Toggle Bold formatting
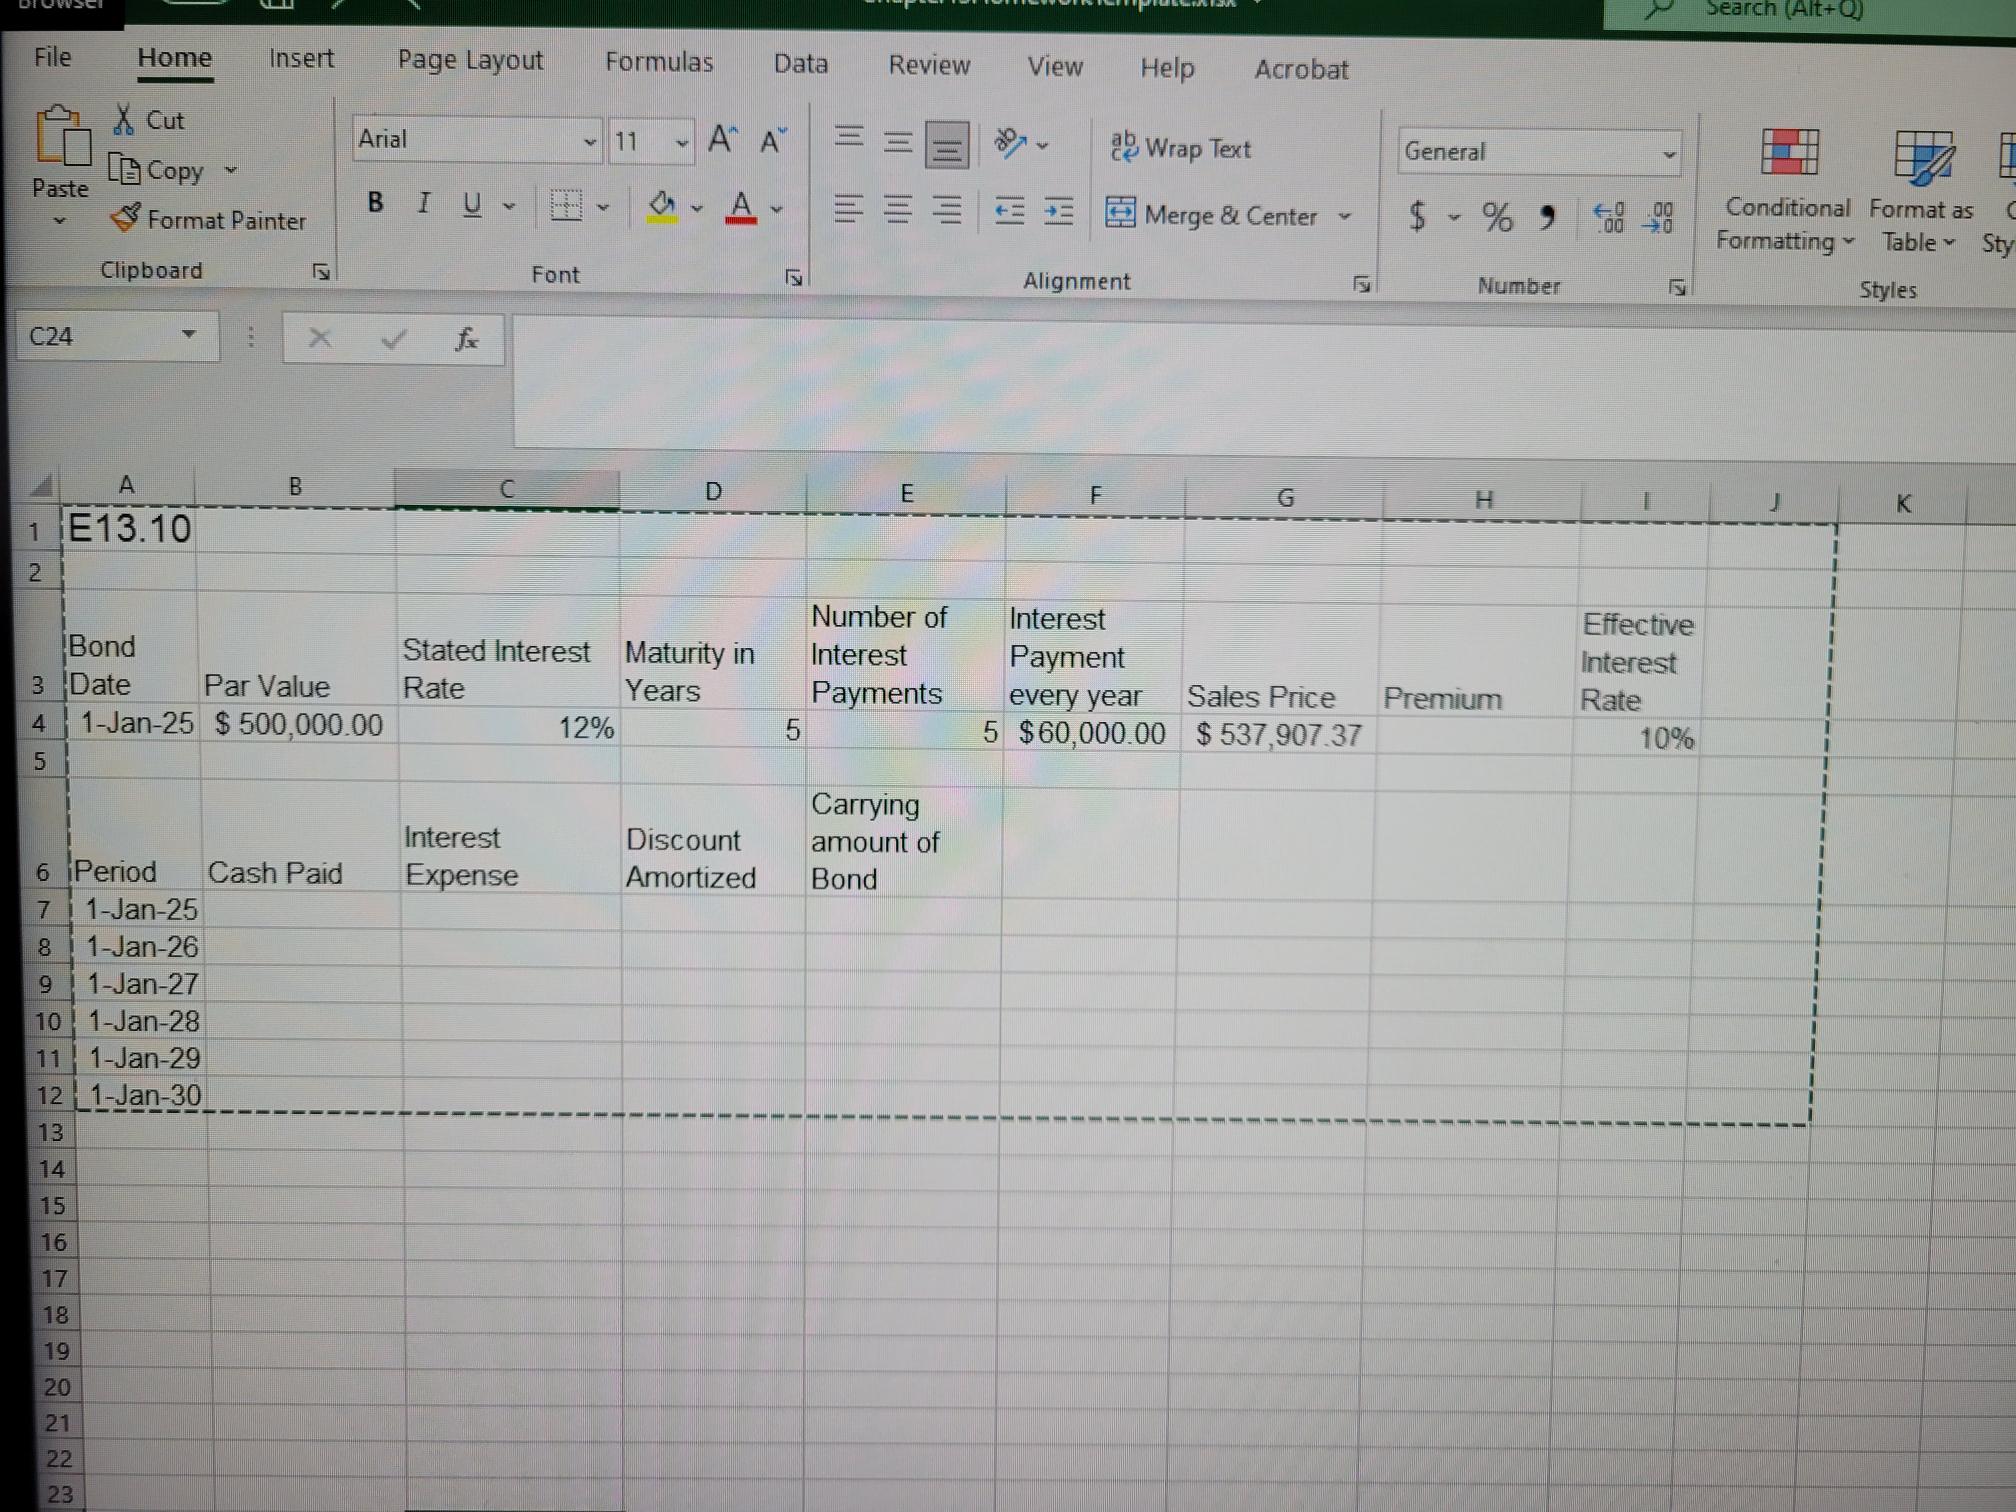2016x1512 pixels. tap(375, 203)
